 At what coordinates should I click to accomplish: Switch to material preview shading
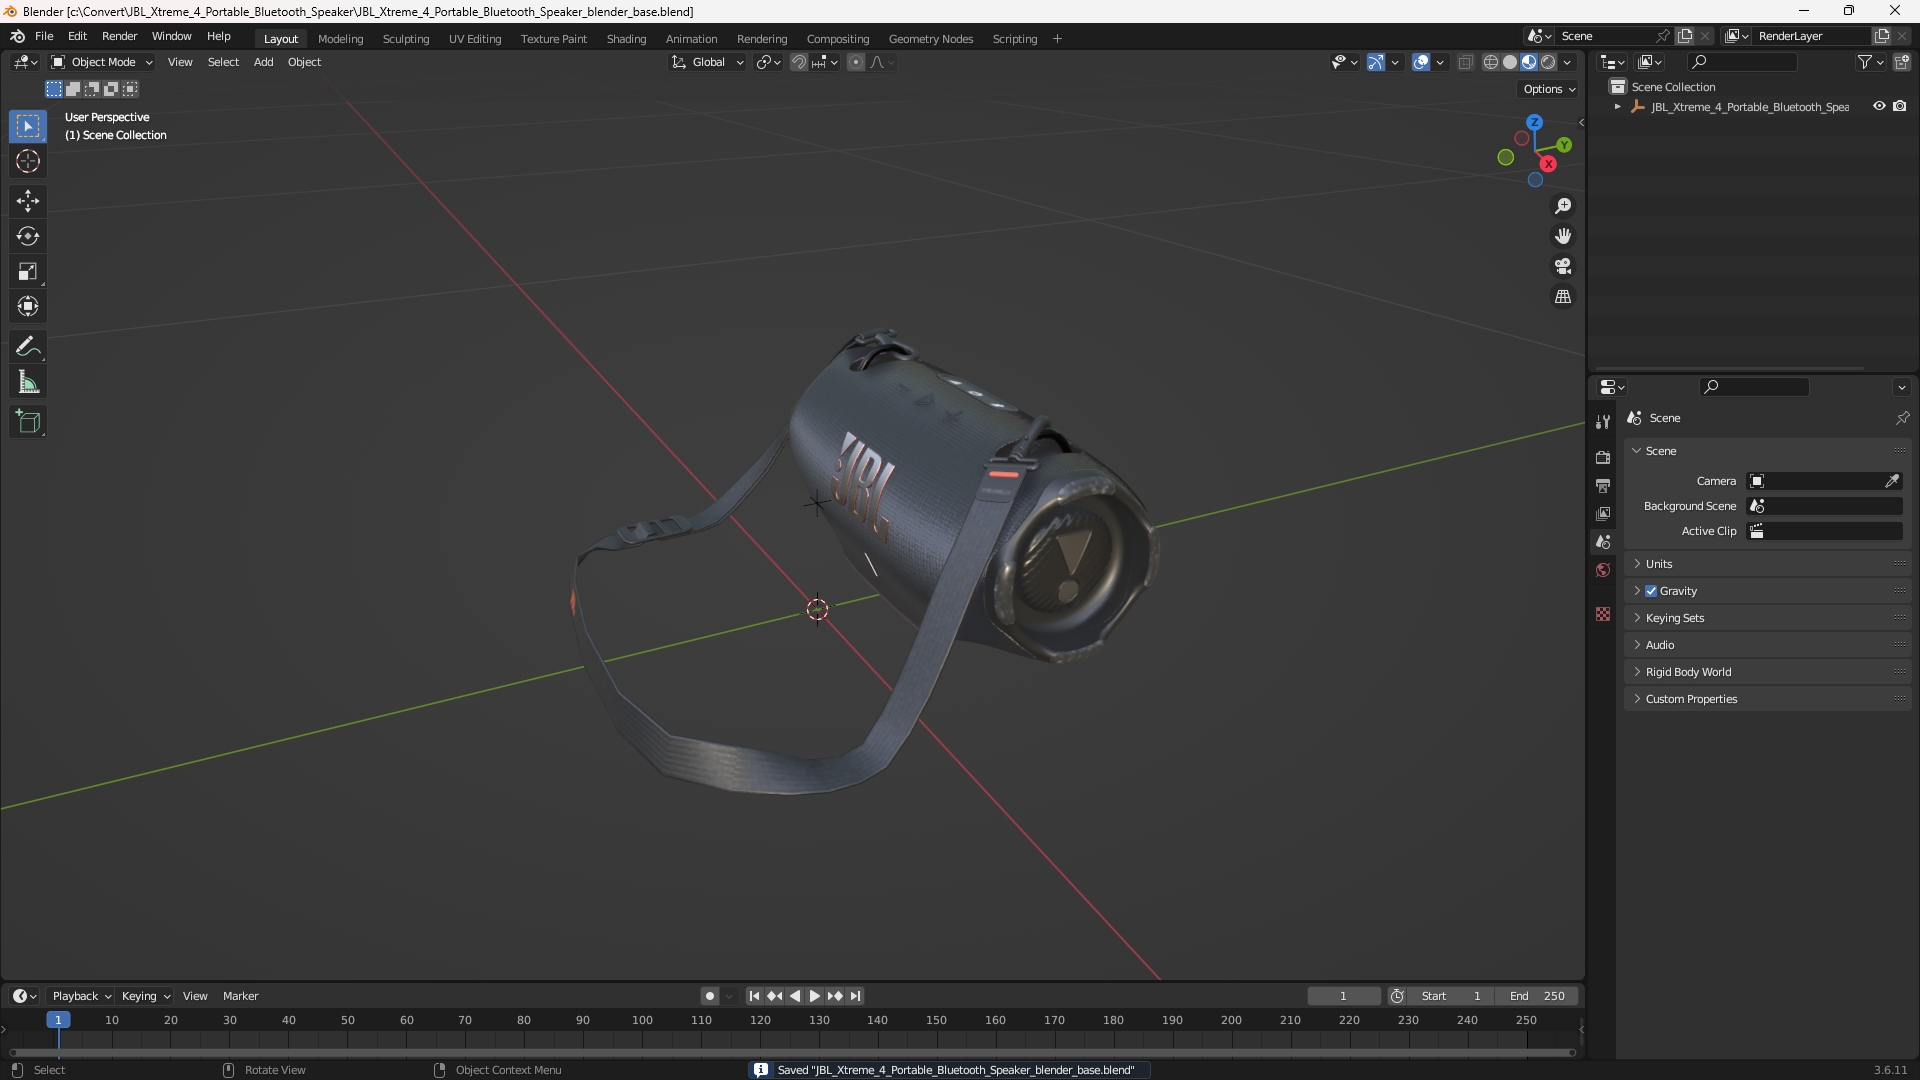tap(1529, 62)
